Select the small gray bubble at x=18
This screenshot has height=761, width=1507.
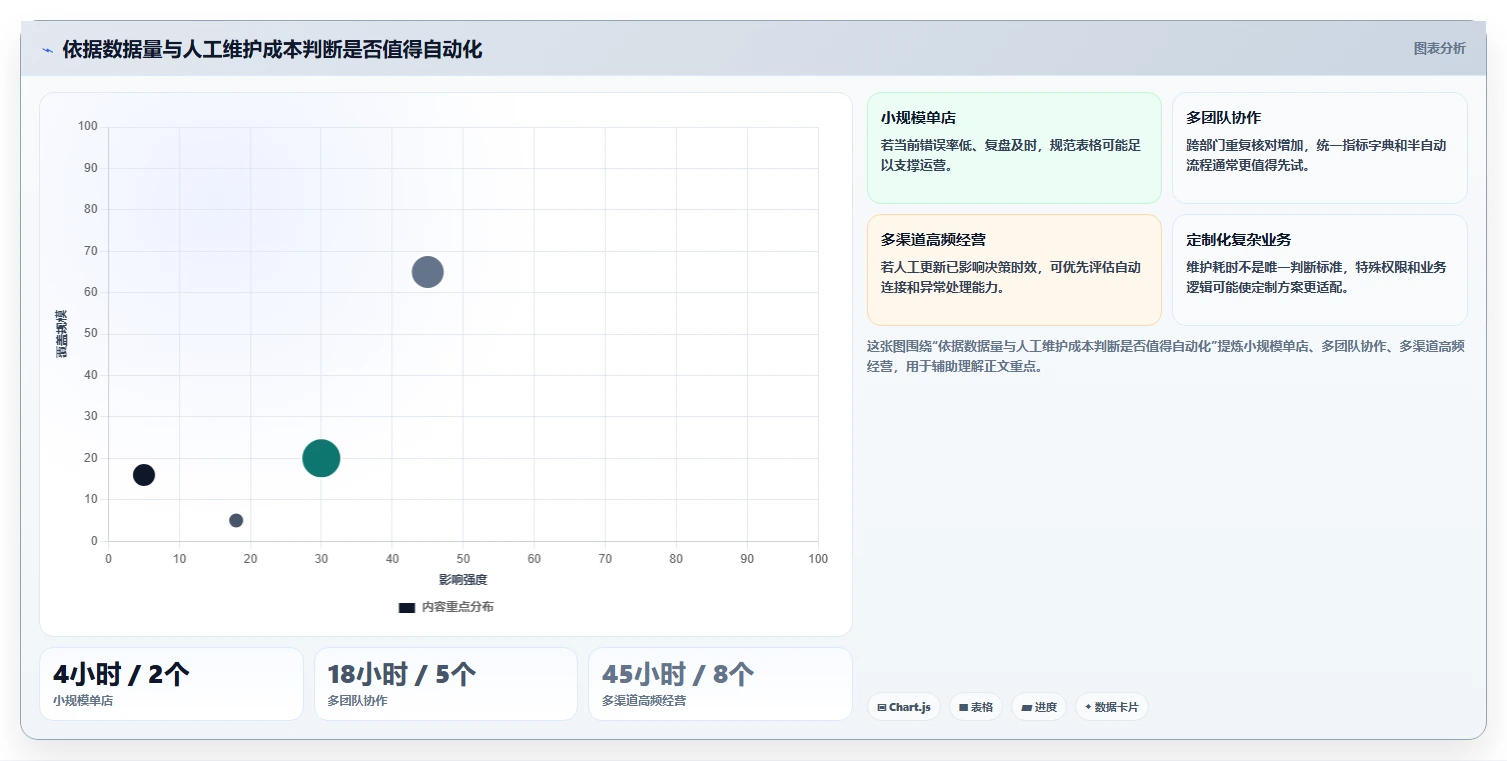236,520
